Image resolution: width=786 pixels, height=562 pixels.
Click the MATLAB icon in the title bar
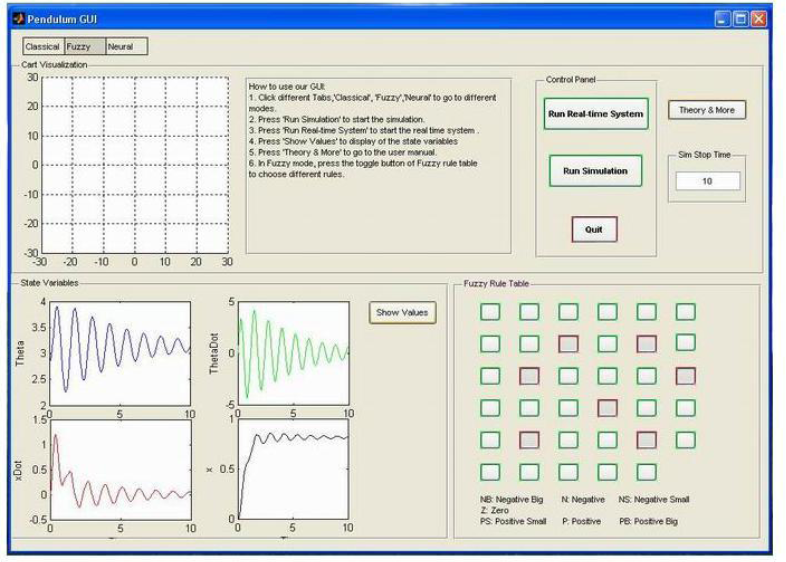pos(17,19)
